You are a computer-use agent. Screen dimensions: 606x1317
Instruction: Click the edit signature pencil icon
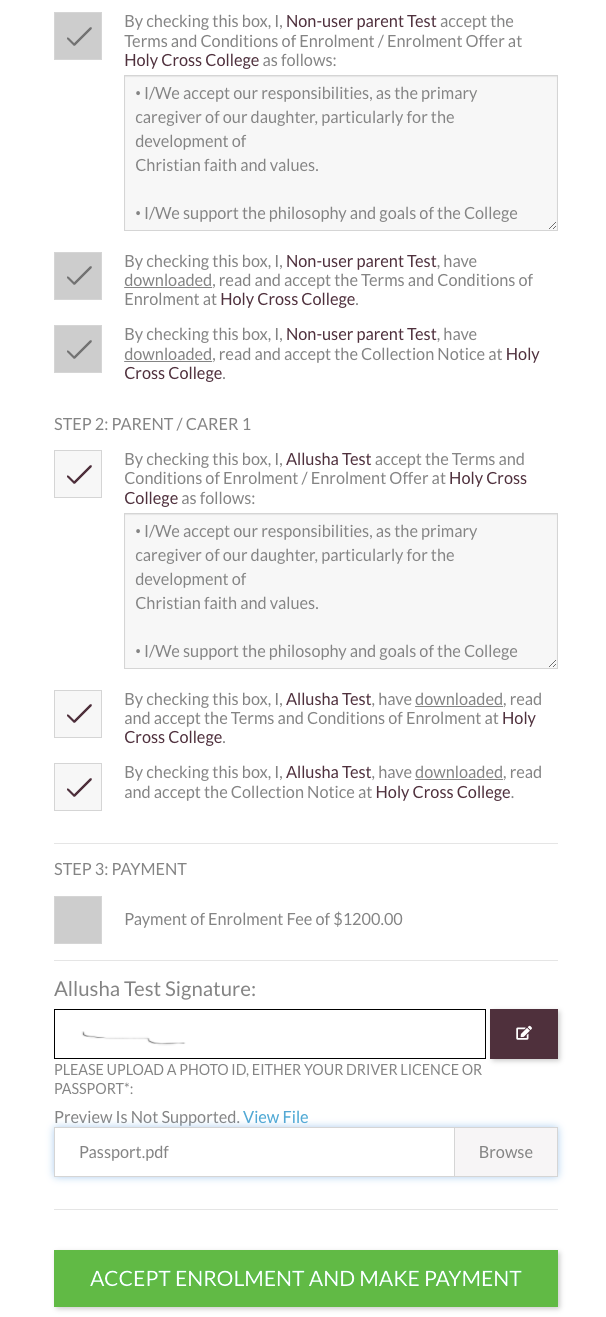[x=523, y=1034]
